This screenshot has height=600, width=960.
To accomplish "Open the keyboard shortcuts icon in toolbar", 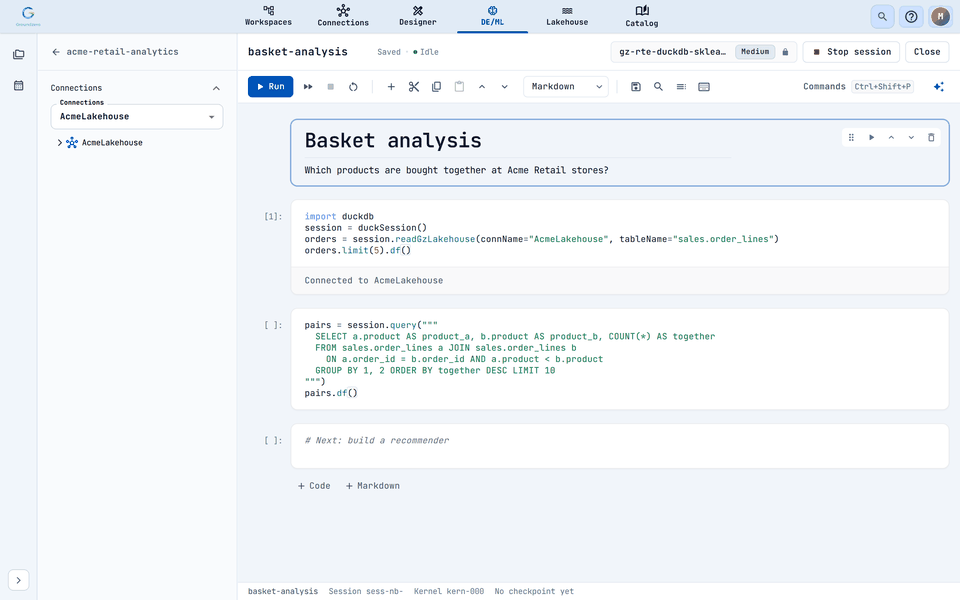I will [704, 87].
